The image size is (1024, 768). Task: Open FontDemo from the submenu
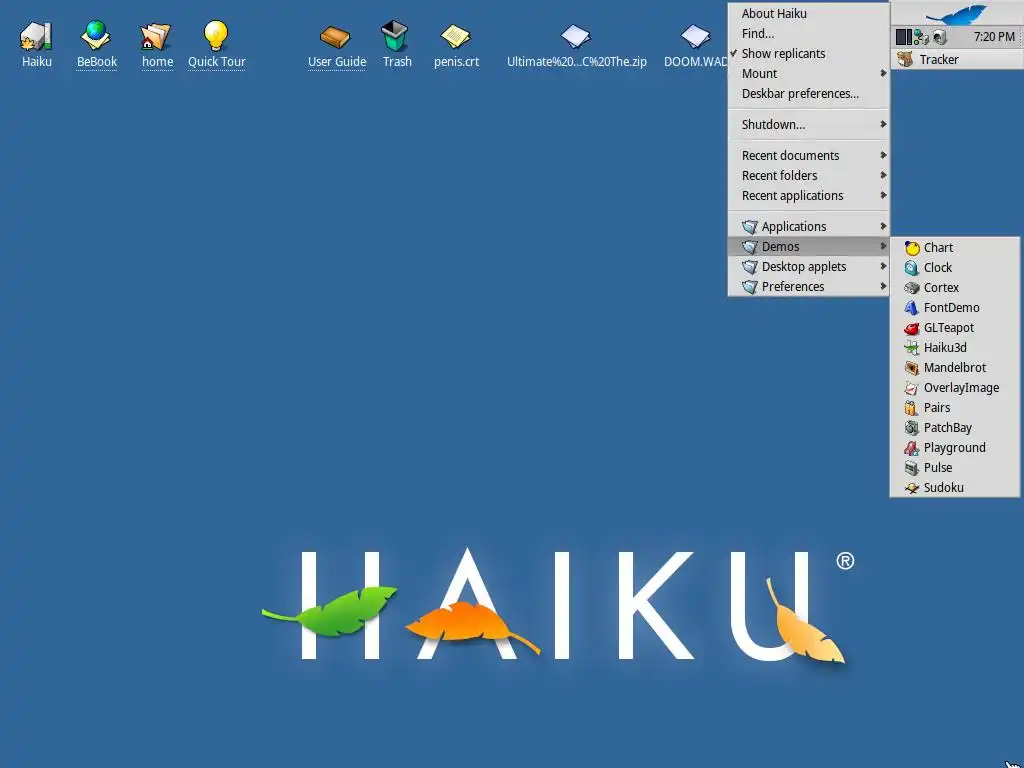[955, 308]
